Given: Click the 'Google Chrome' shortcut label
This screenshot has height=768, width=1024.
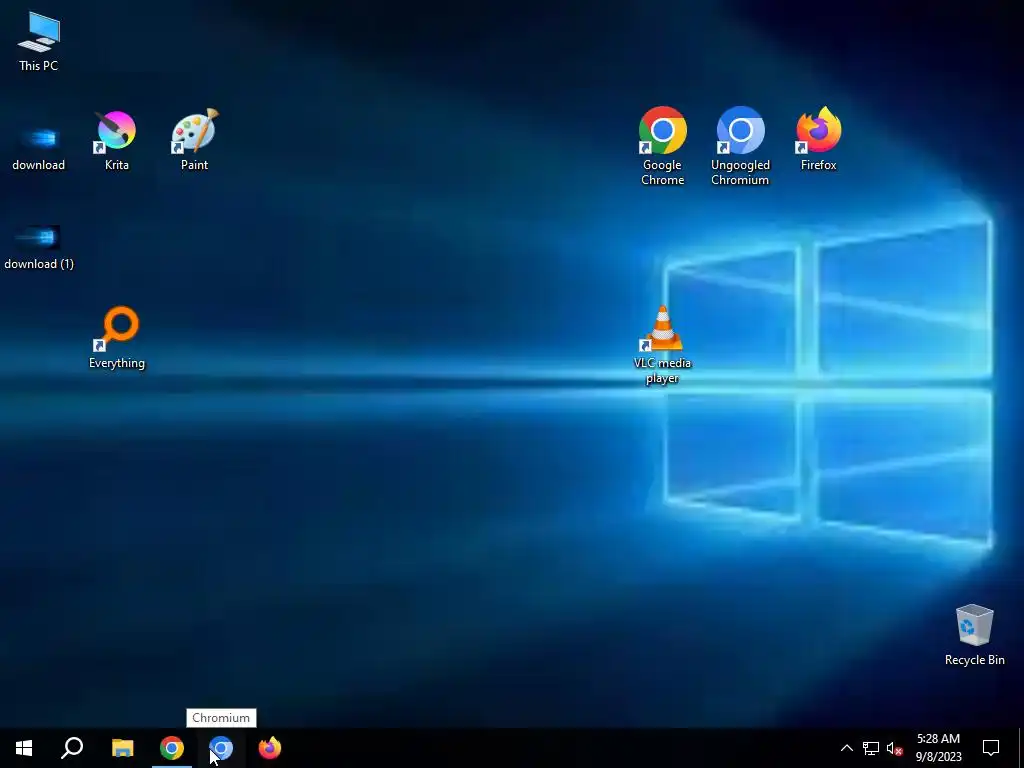Looking at the screenshot, I should 662,172.
